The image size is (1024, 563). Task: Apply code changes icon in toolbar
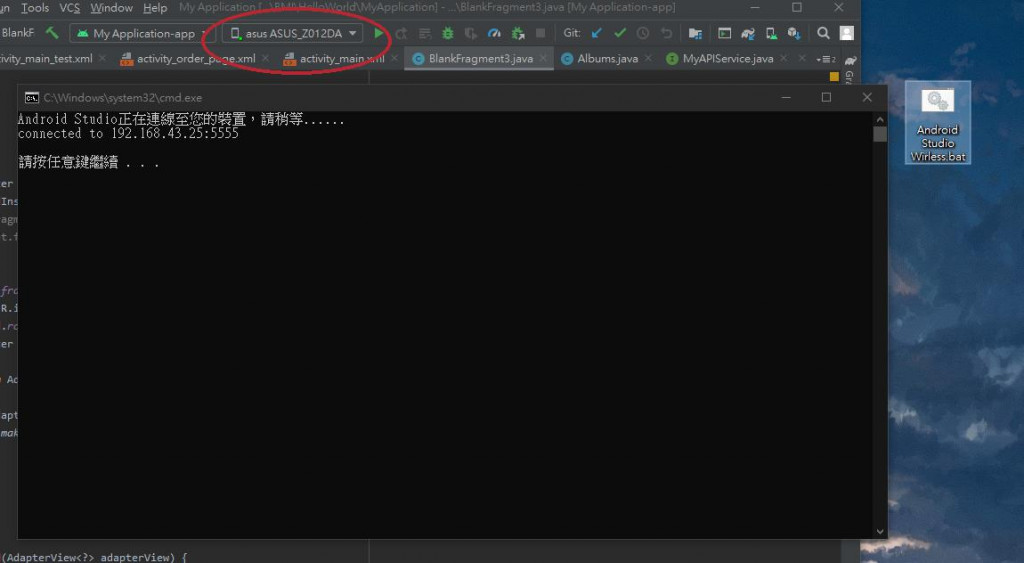point(424,33)
